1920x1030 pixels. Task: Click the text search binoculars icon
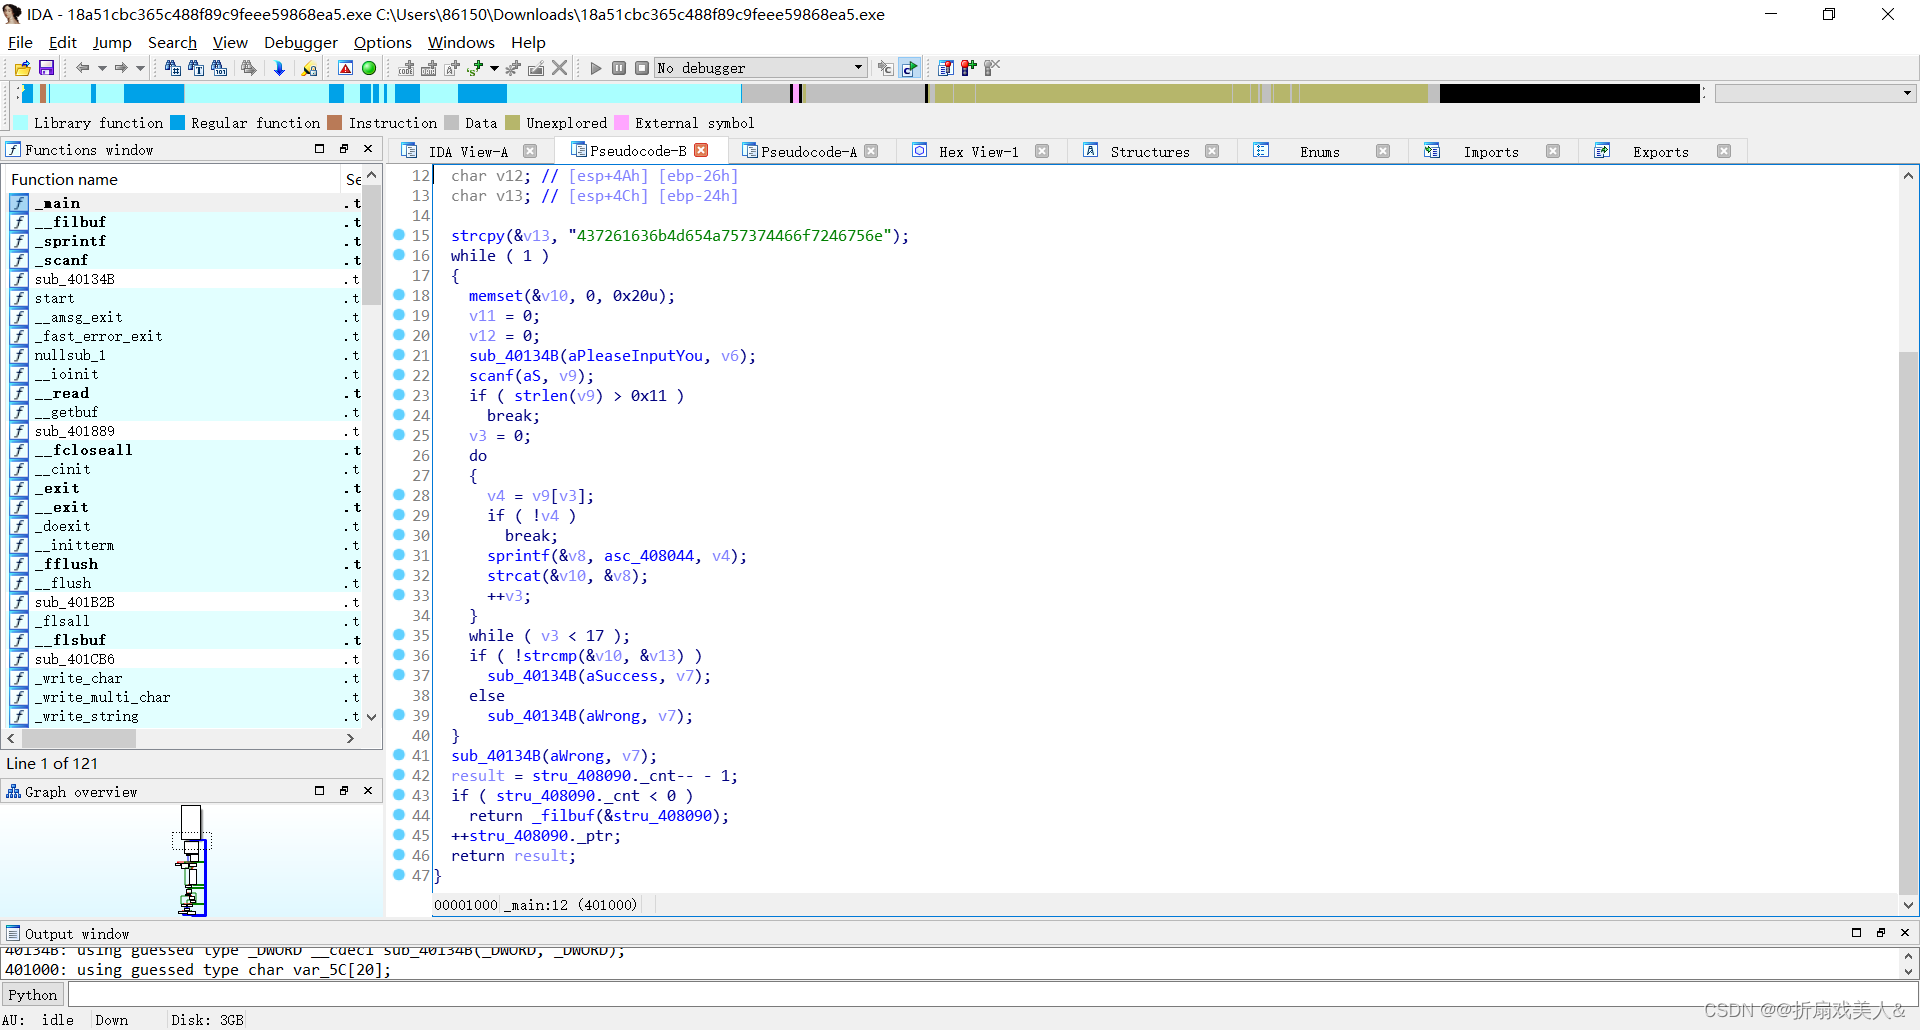click(x=196, y=68)
